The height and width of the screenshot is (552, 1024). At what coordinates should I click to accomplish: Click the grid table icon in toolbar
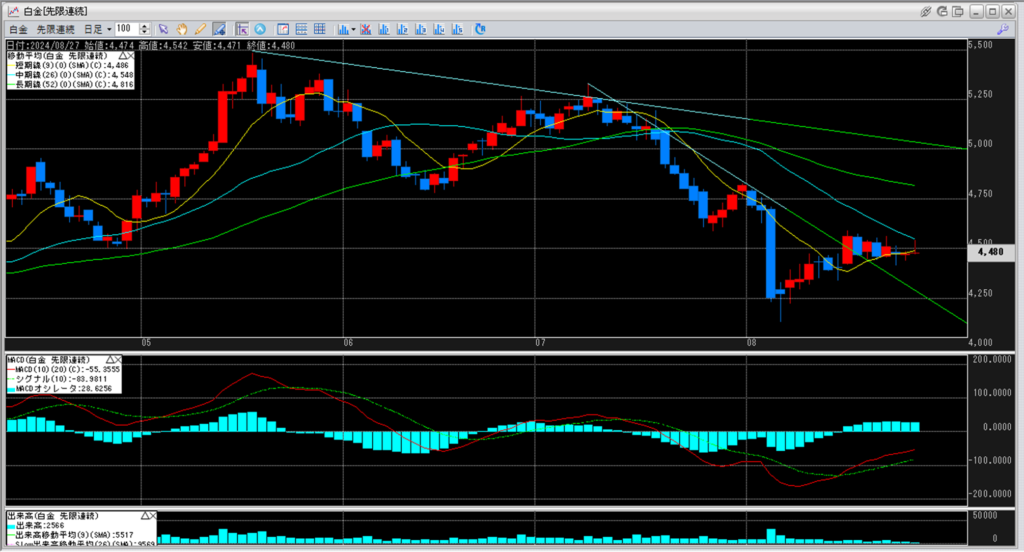pyautogui.click(x=319, y=29)
